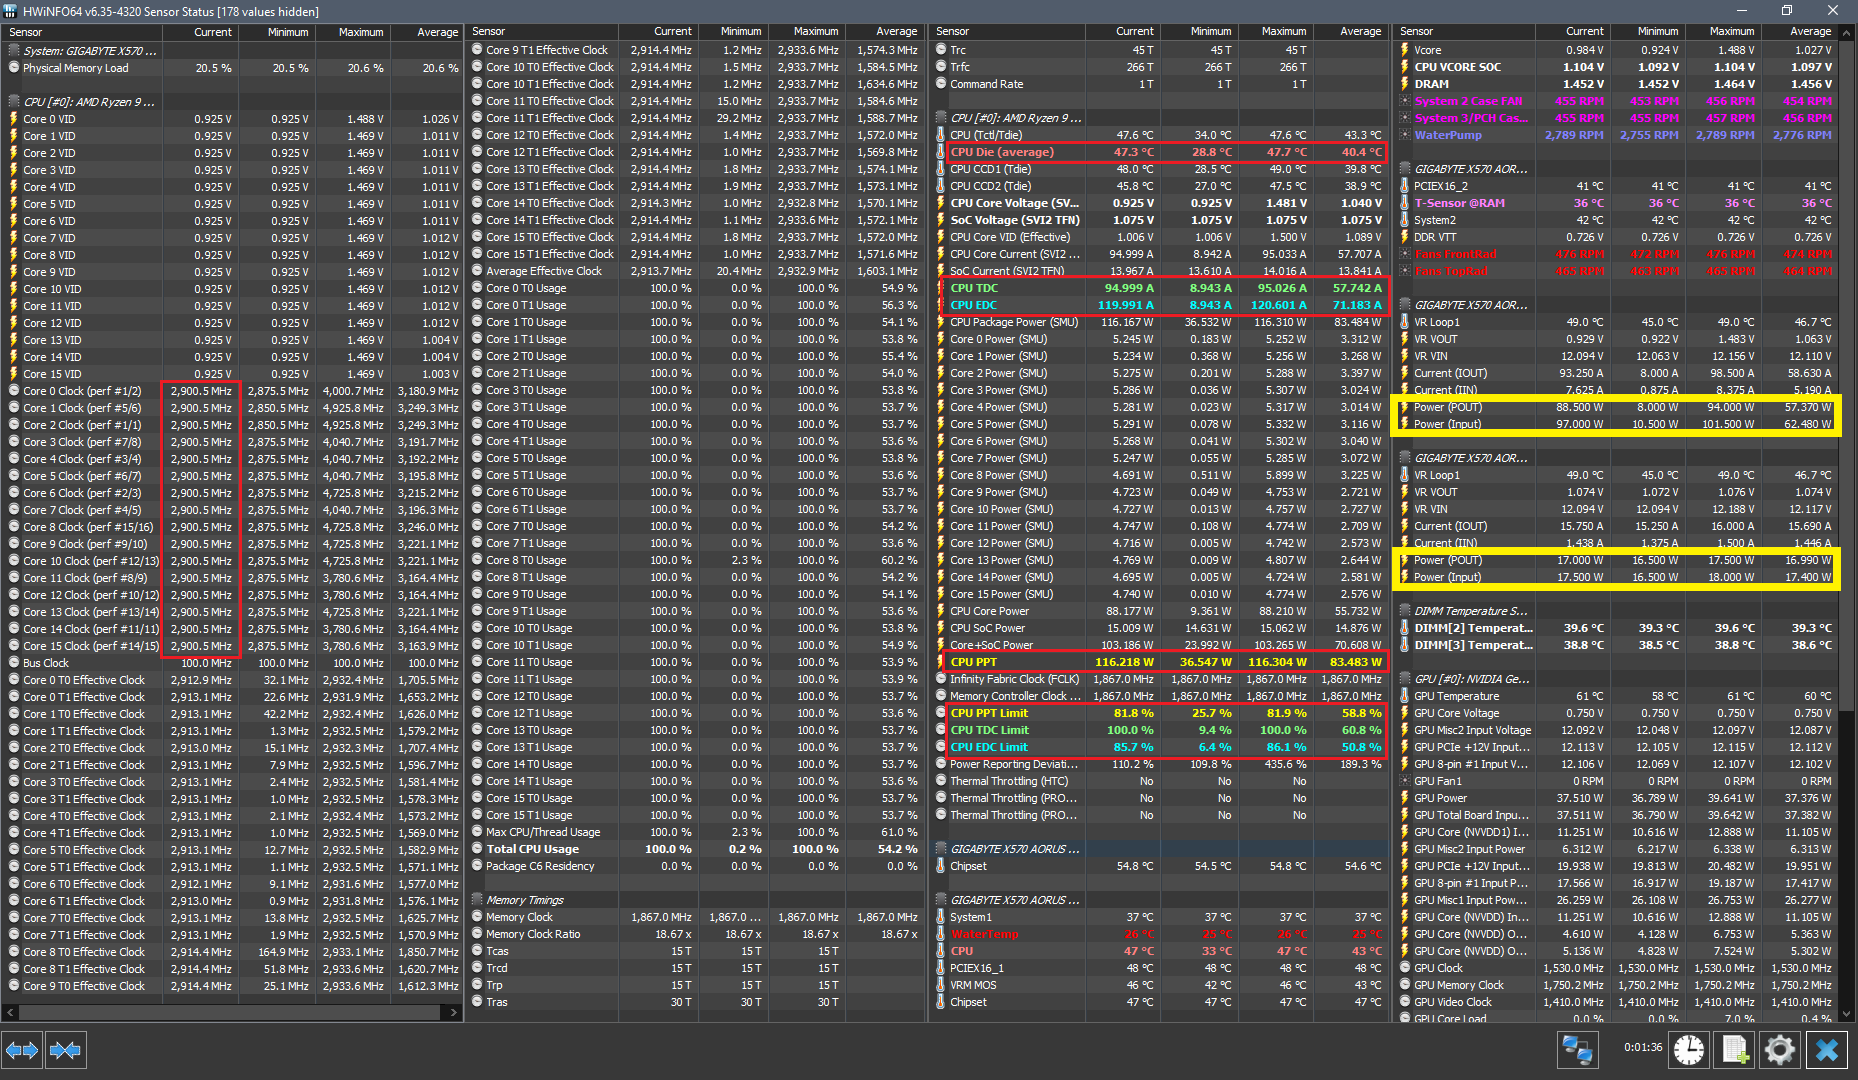Select the lightning icon beside Core 0 VID
Image resolution: width=1858 pixels, height=1080 pixels.
[x=14, y=119]
